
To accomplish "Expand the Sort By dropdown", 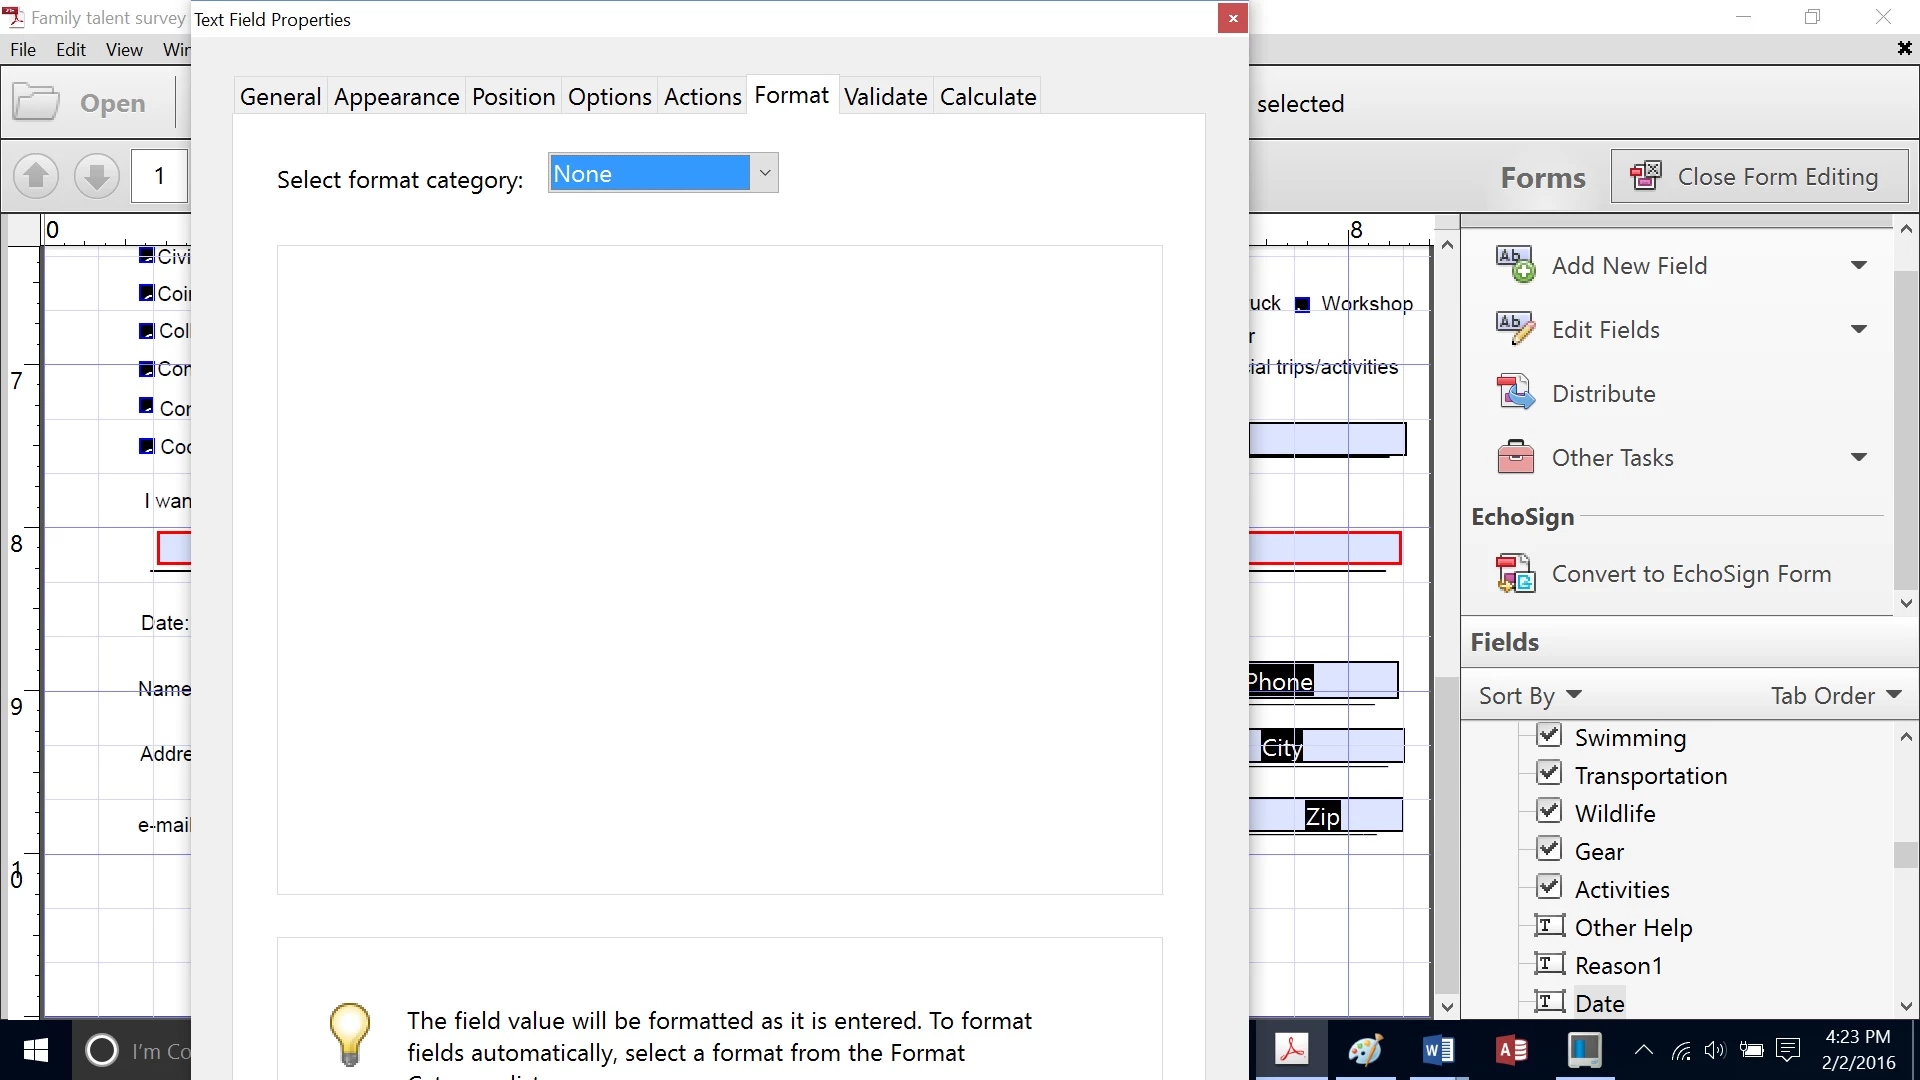I will [1530, 695].
